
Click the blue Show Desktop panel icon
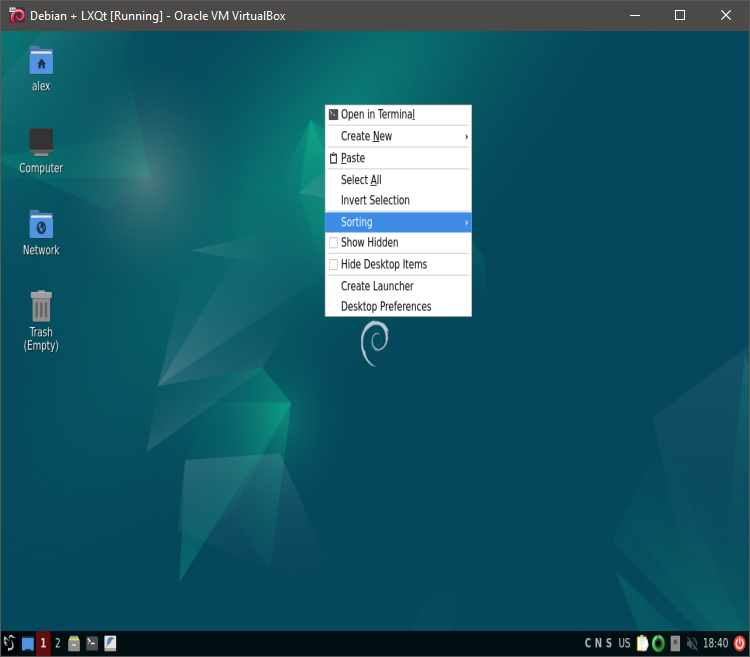[x=28, y=644]
